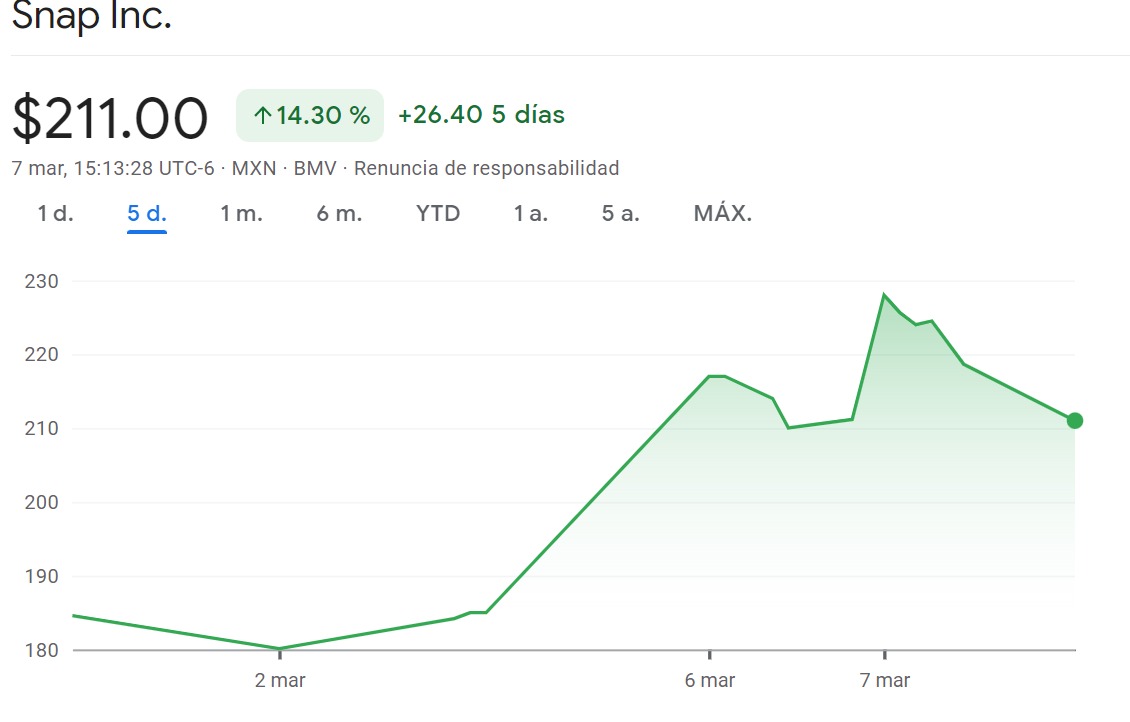Click the BMV exchange label
Image resolution: width=1130 pixels, height=722 pixels.
(x=315, y=168)
